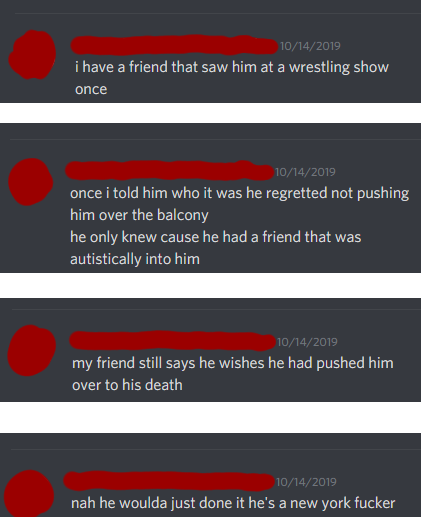The height and width of the screenshot is (517, 421).
Task: Click line 'he only knew cause he had a friend'
Action: click(185, 237)
